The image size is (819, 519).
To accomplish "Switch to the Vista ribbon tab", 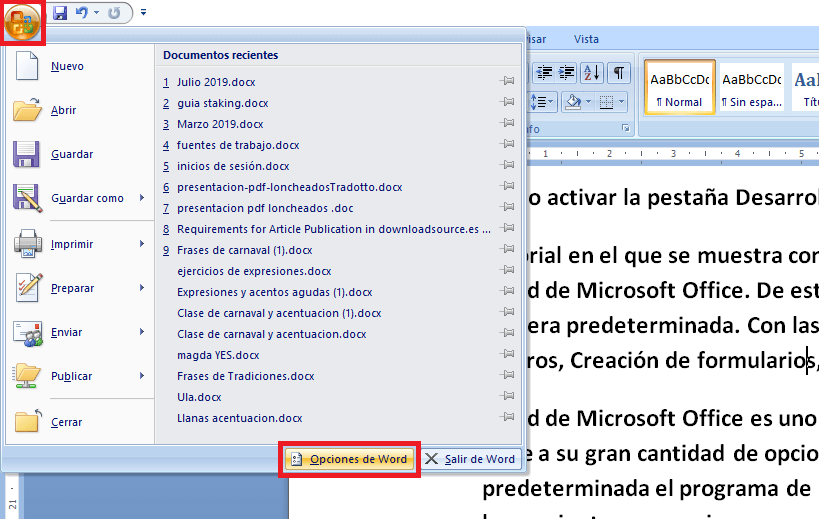I will point(586,39).
